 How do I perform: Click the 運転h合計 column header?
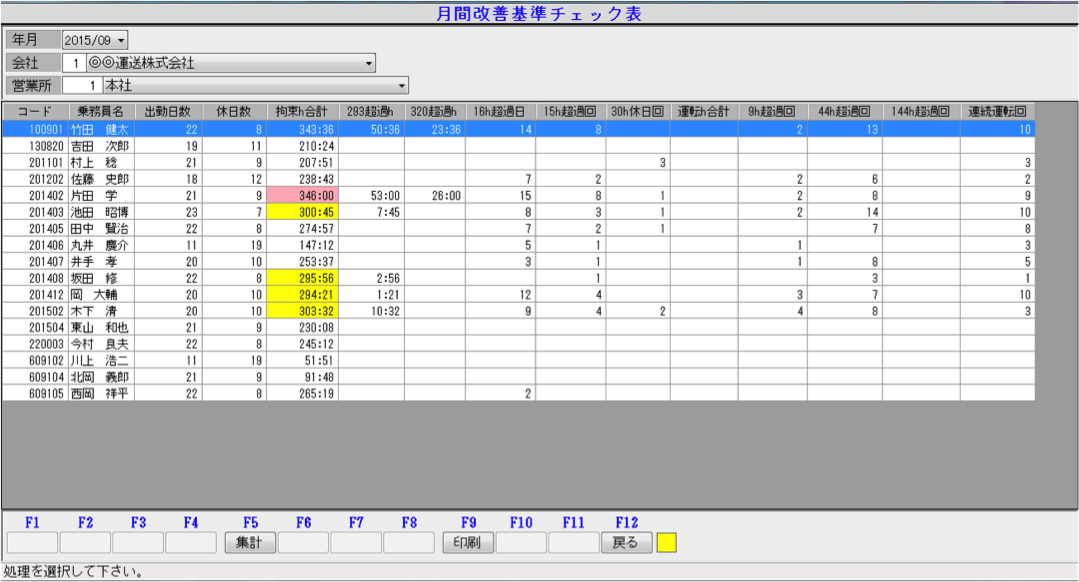(703, 111)
